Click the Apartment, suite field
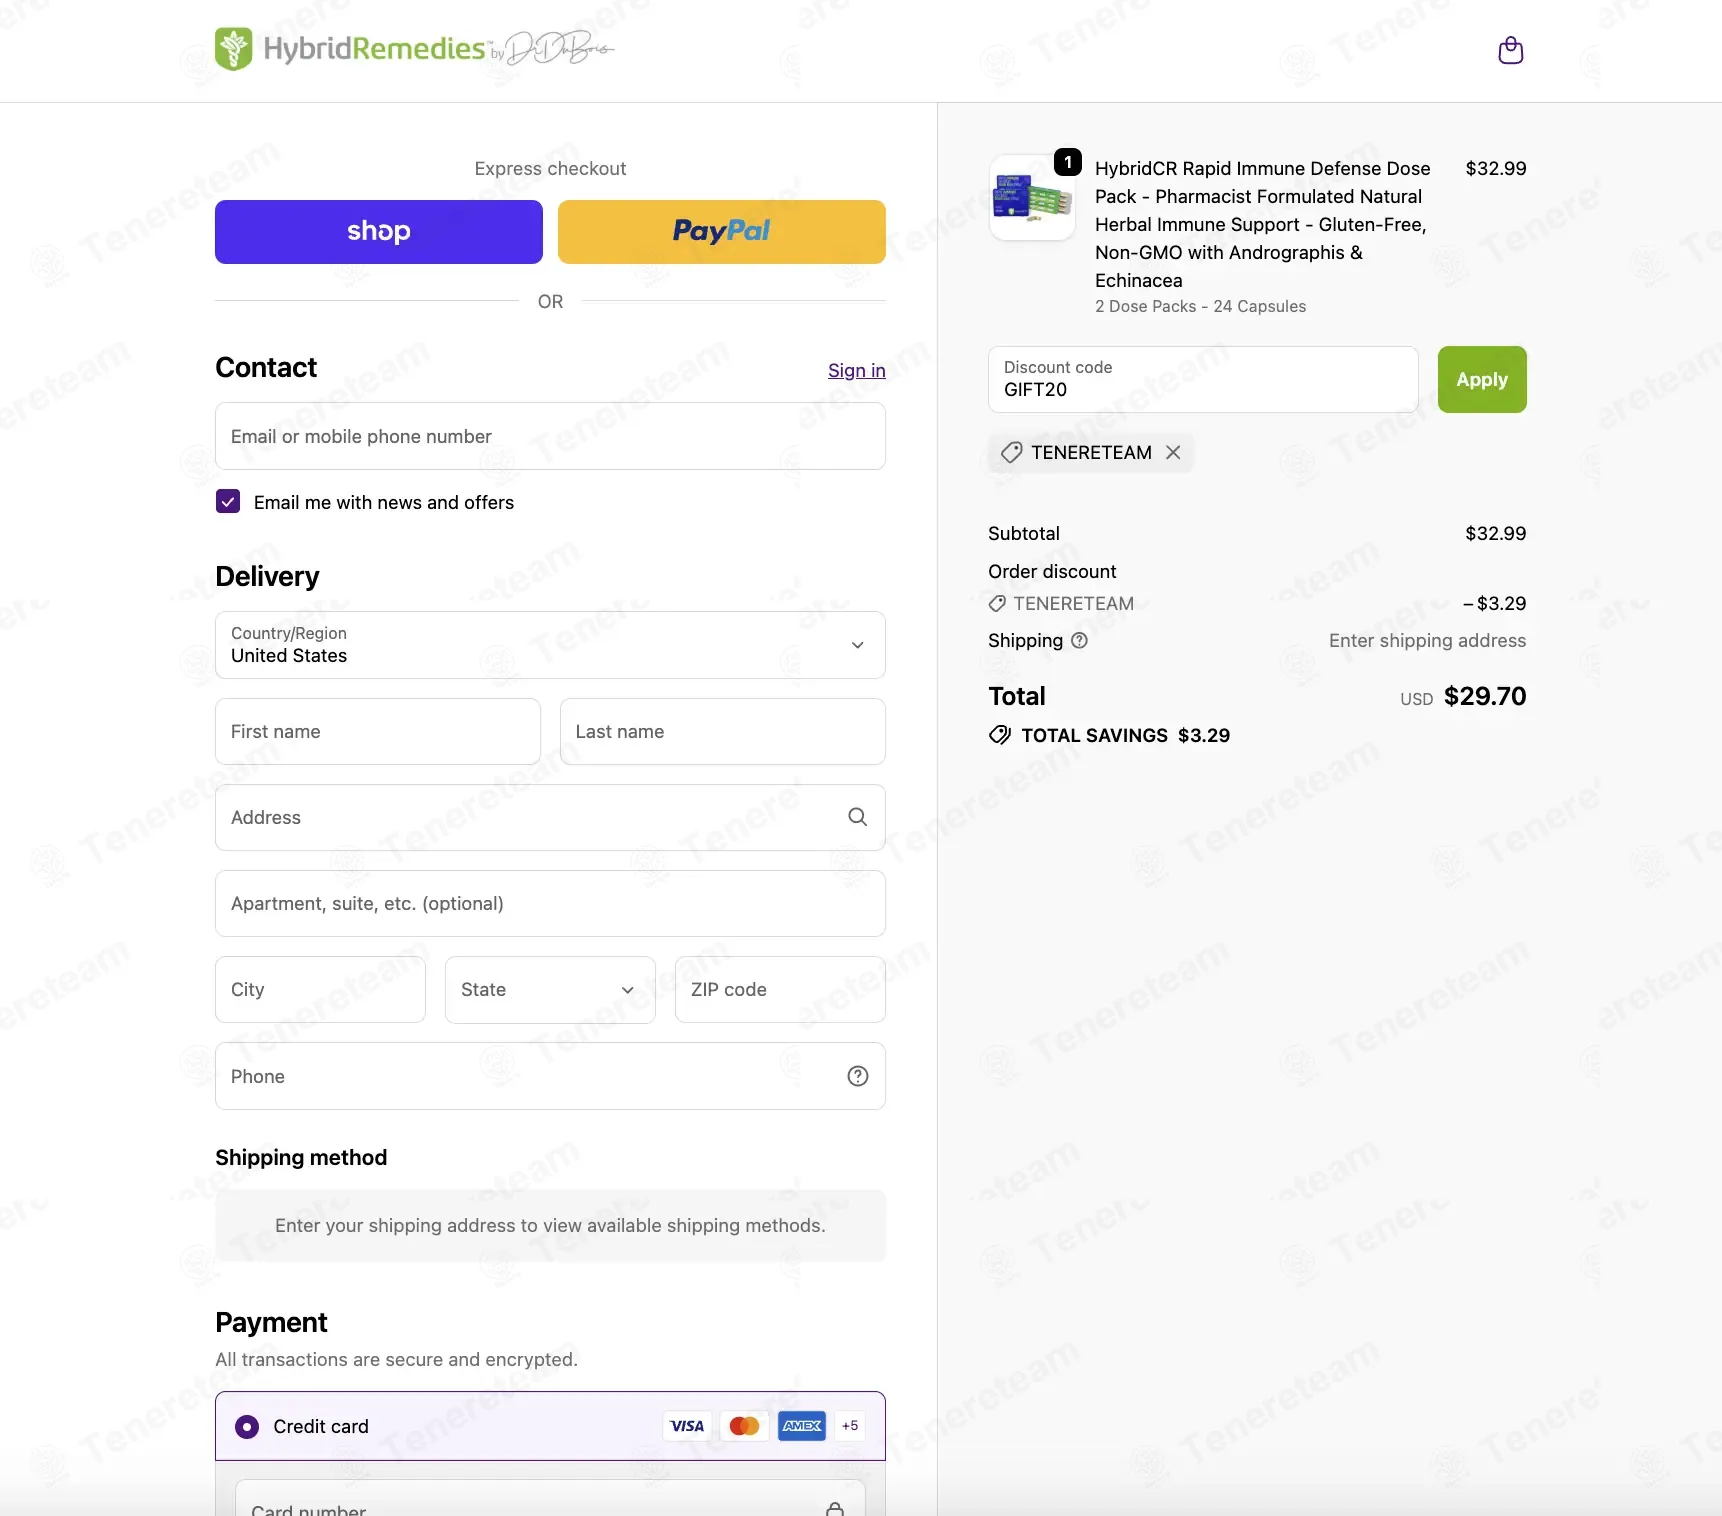The image size is (1722, 1516). click(x=550, y=903)
